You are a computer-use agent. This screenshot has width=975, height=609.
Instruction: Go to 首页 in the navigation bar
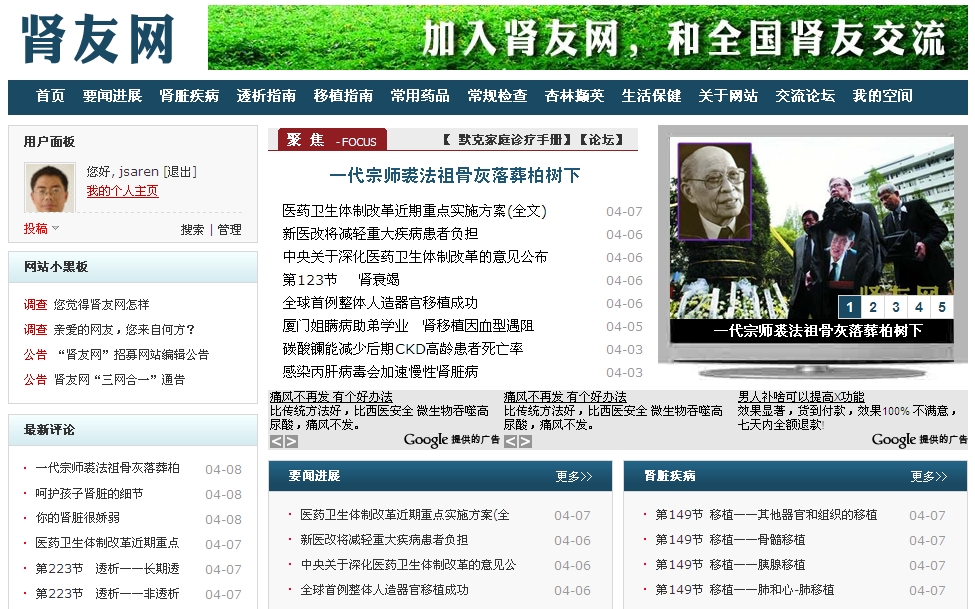coord(50,96)
